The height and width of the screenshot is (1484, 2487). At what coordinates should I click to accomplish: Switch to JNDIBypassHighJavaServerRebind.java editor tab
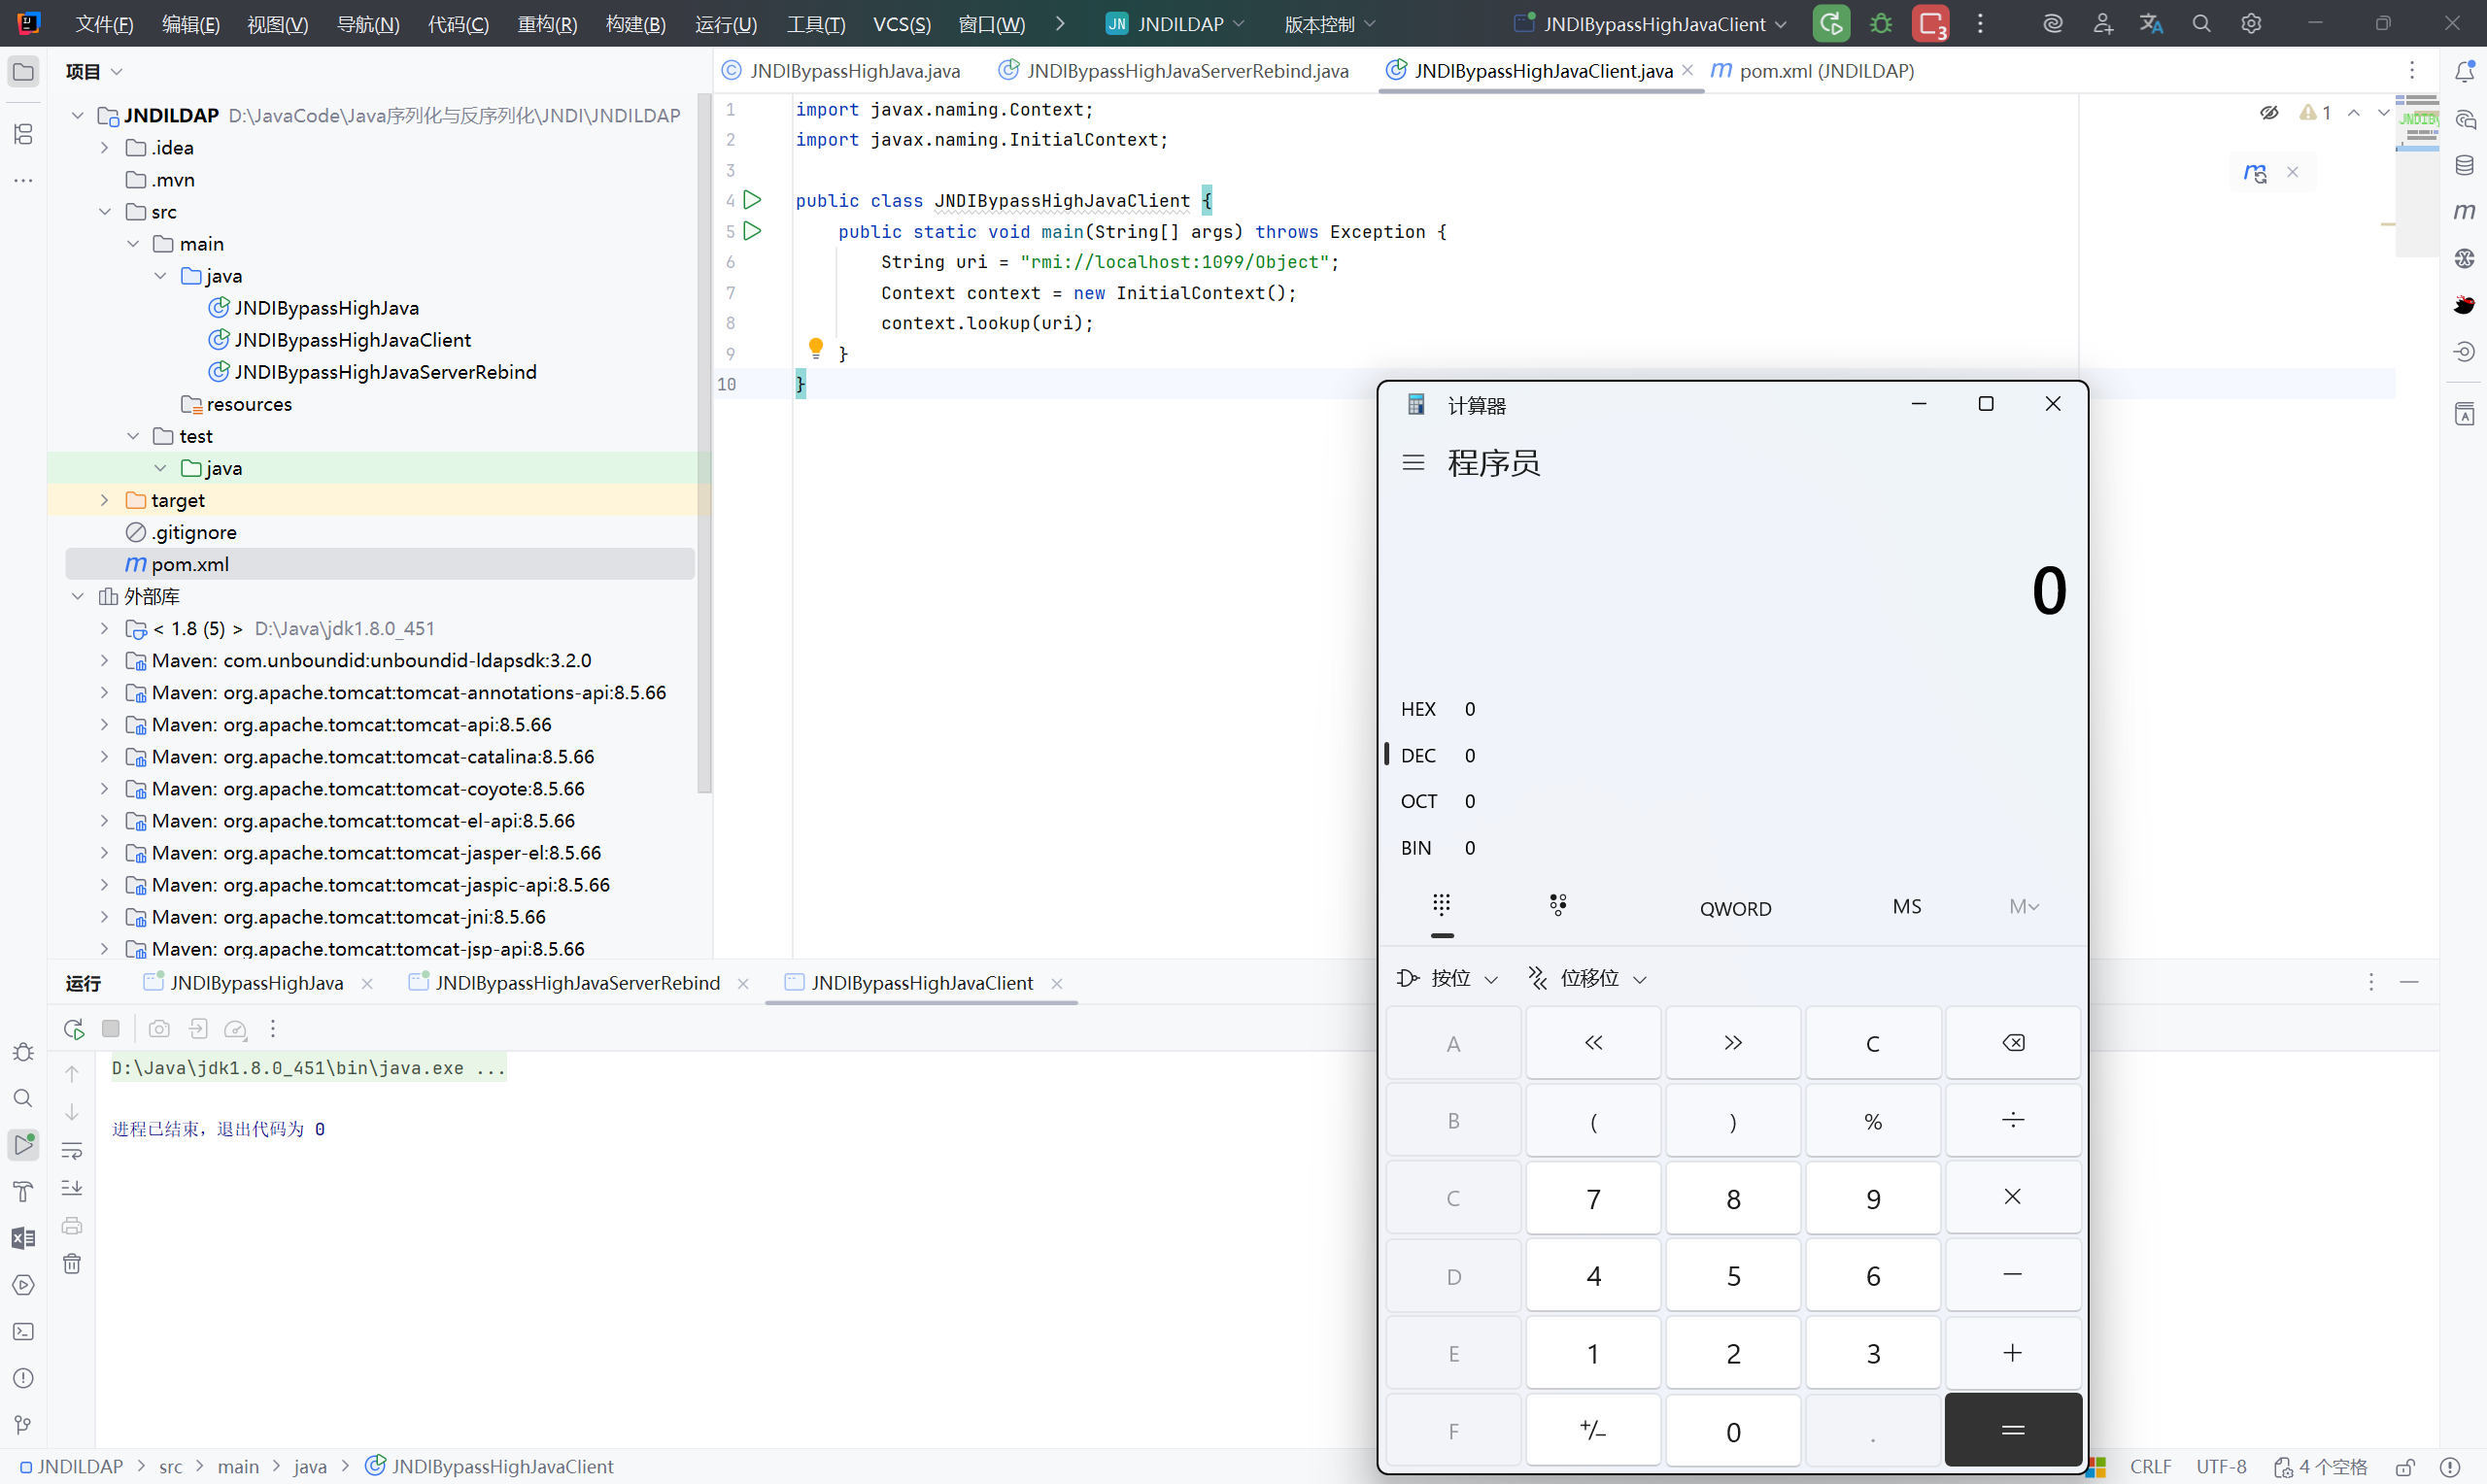(1186, 71)
